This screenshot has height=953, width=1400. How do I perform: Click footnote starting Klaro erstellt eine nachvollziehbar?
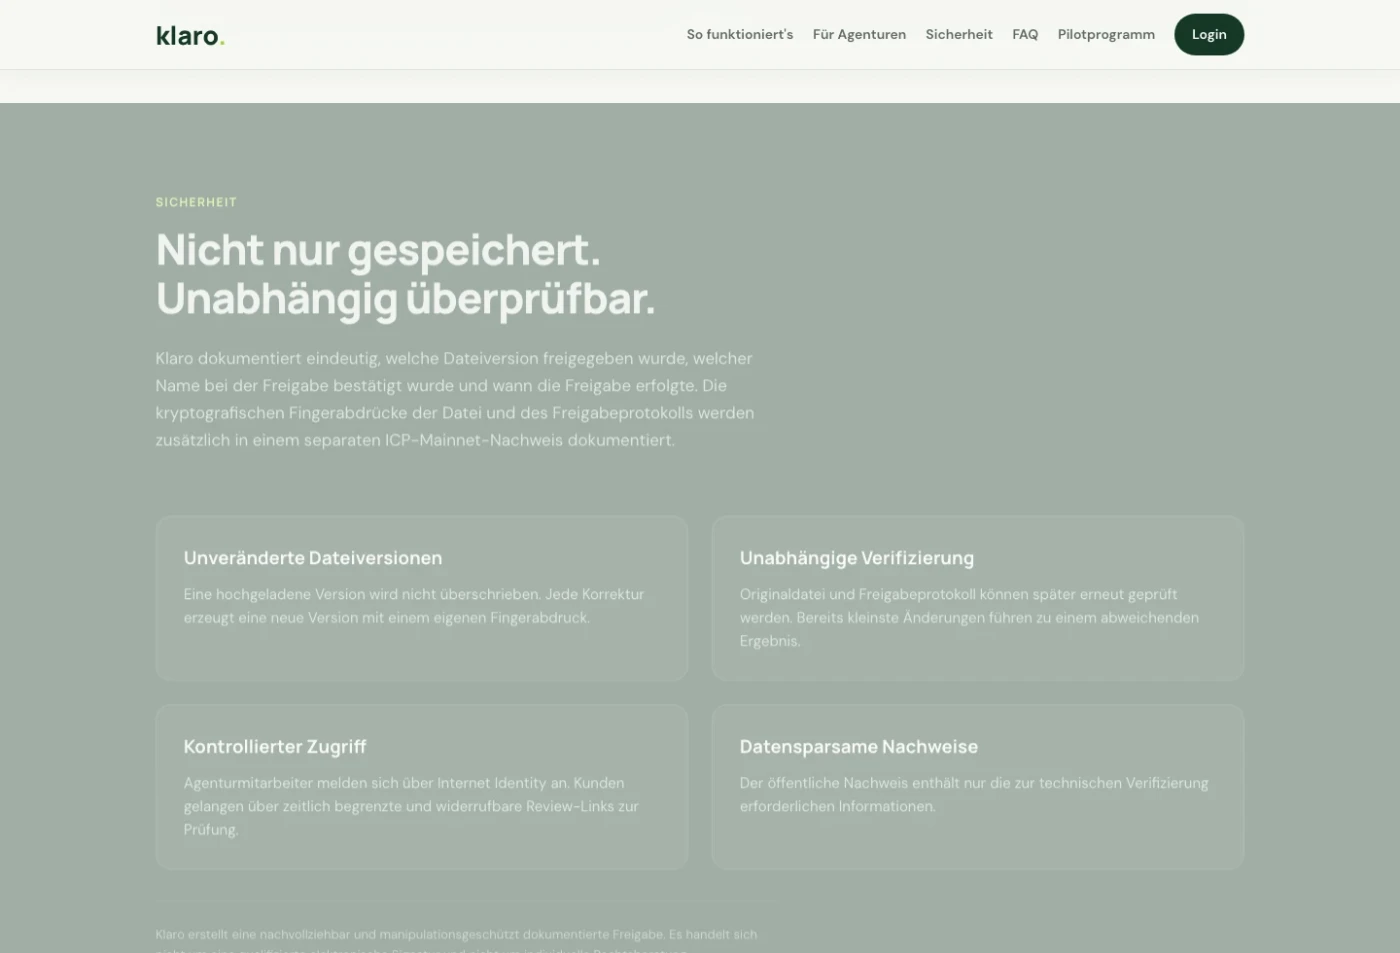tap(457, 940)
